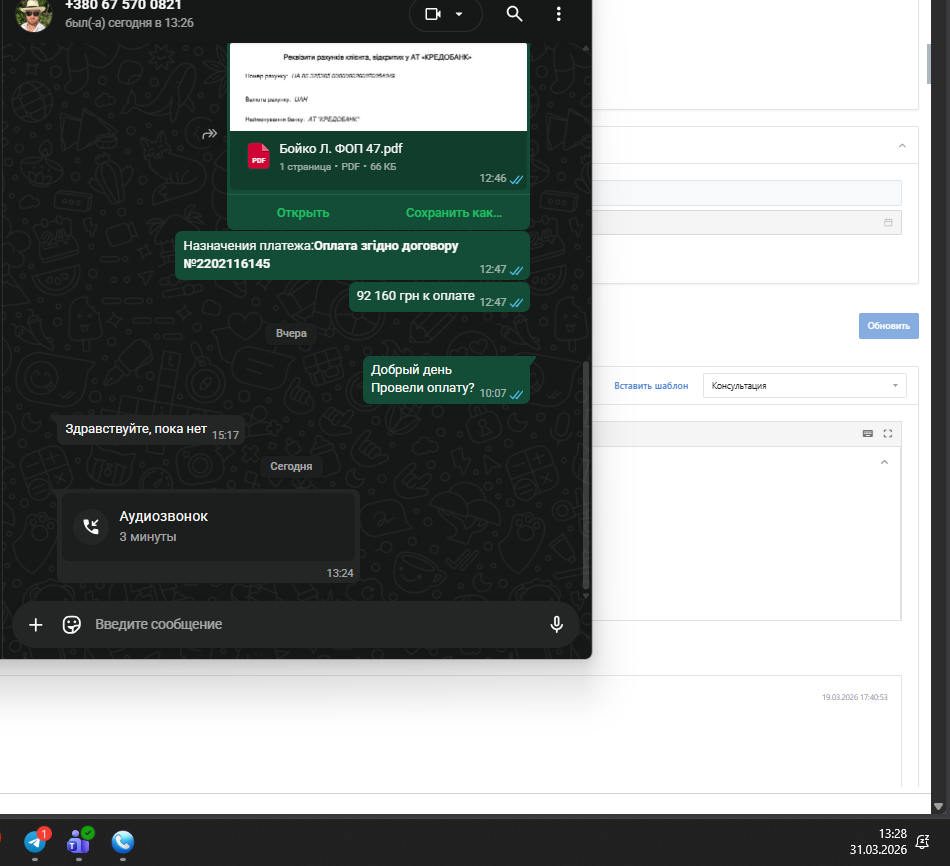Select the 'Здравствуйте, пока нет' message
The width and height of the screenshot is (950, 866).
click(x=151, y=430)
